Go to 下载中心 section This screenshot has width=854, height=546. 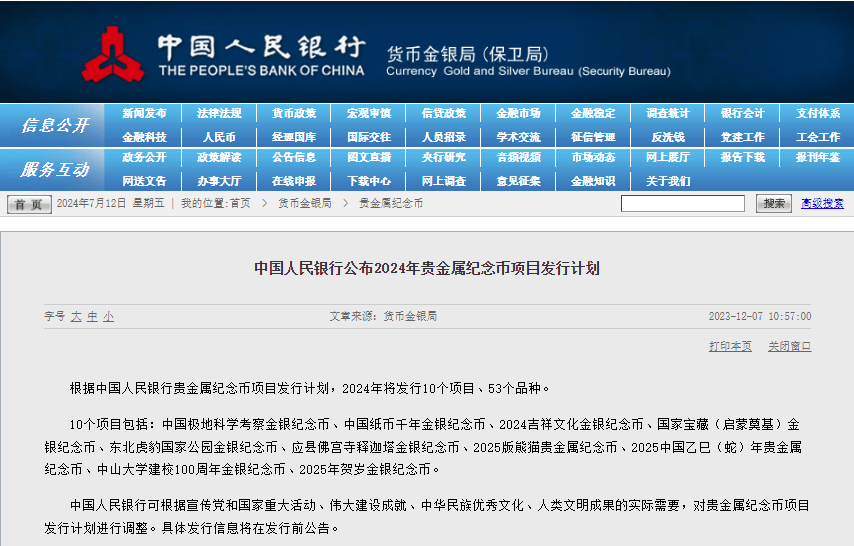pos(369,181)
